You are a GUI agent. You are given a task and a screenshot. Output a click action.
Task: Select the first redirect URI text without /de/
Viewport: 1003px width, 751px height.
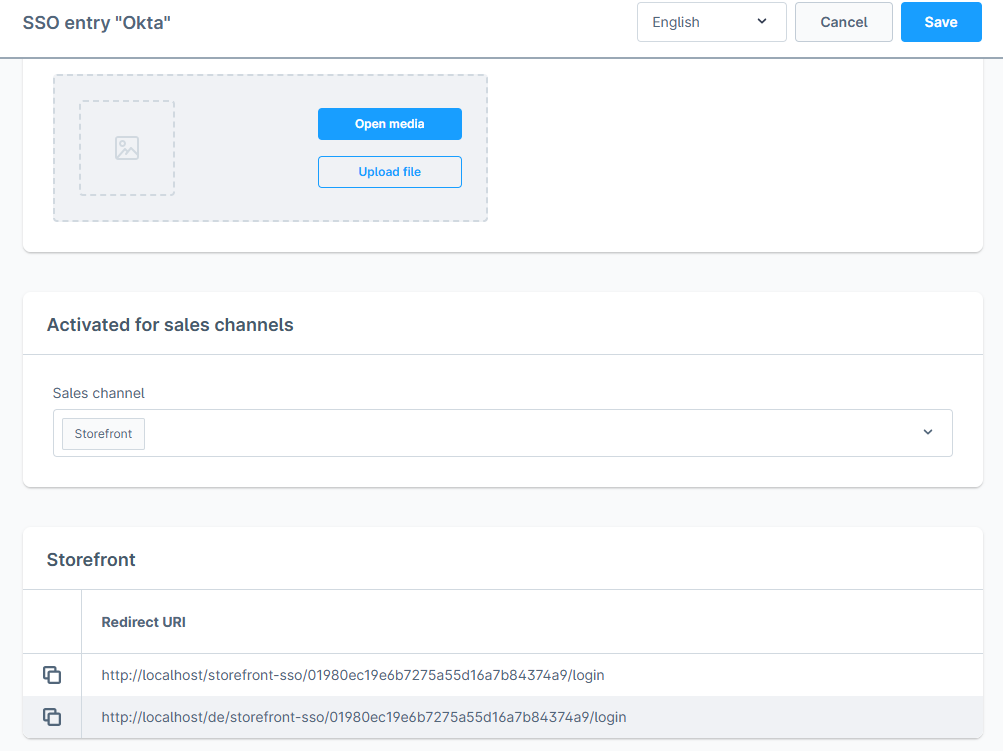(x=352, y=675)
